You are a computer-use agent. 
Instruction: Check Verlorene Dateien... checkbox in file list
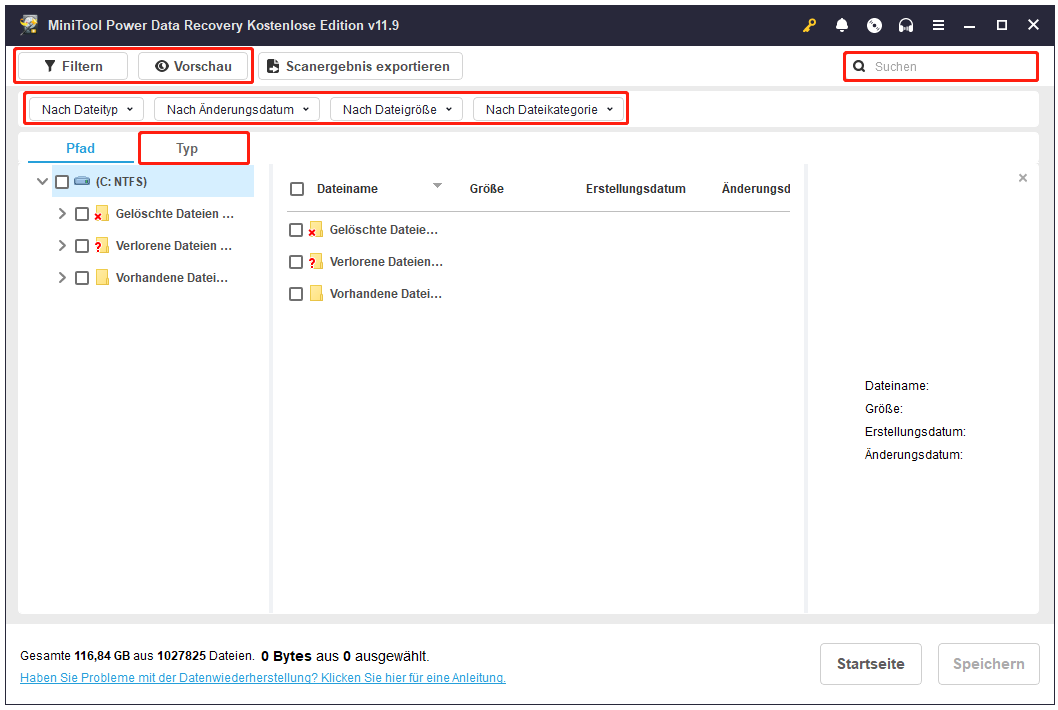296,262
